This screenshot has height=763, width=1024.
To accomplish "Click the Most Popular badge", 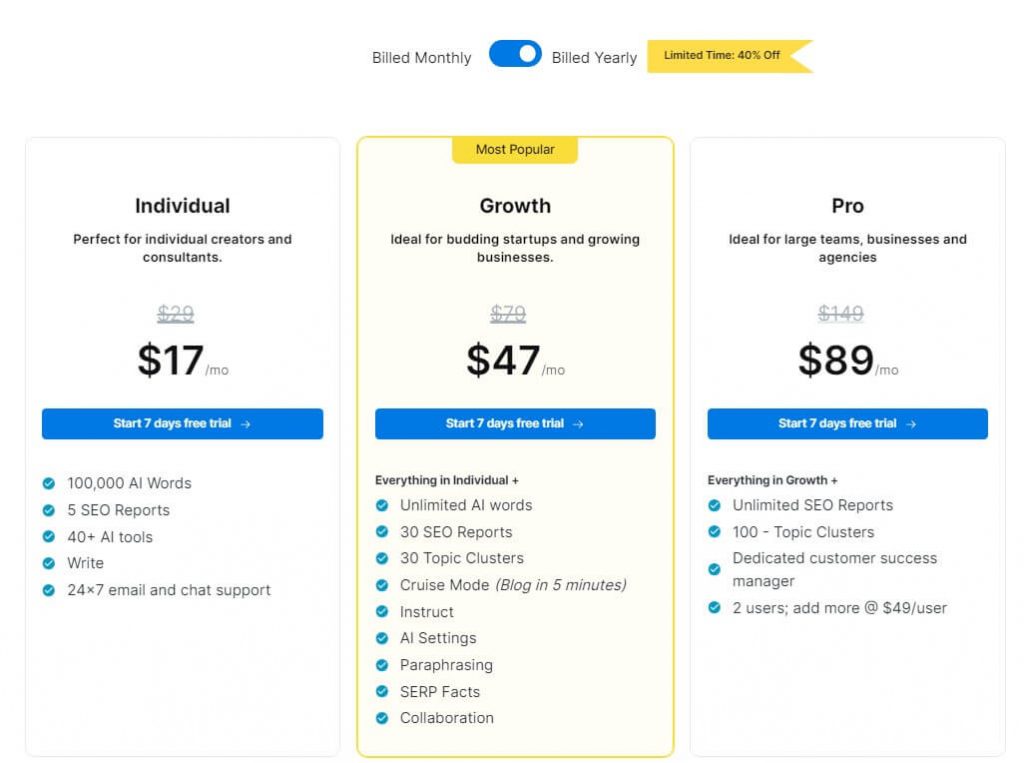I will (x=515, y=150).
